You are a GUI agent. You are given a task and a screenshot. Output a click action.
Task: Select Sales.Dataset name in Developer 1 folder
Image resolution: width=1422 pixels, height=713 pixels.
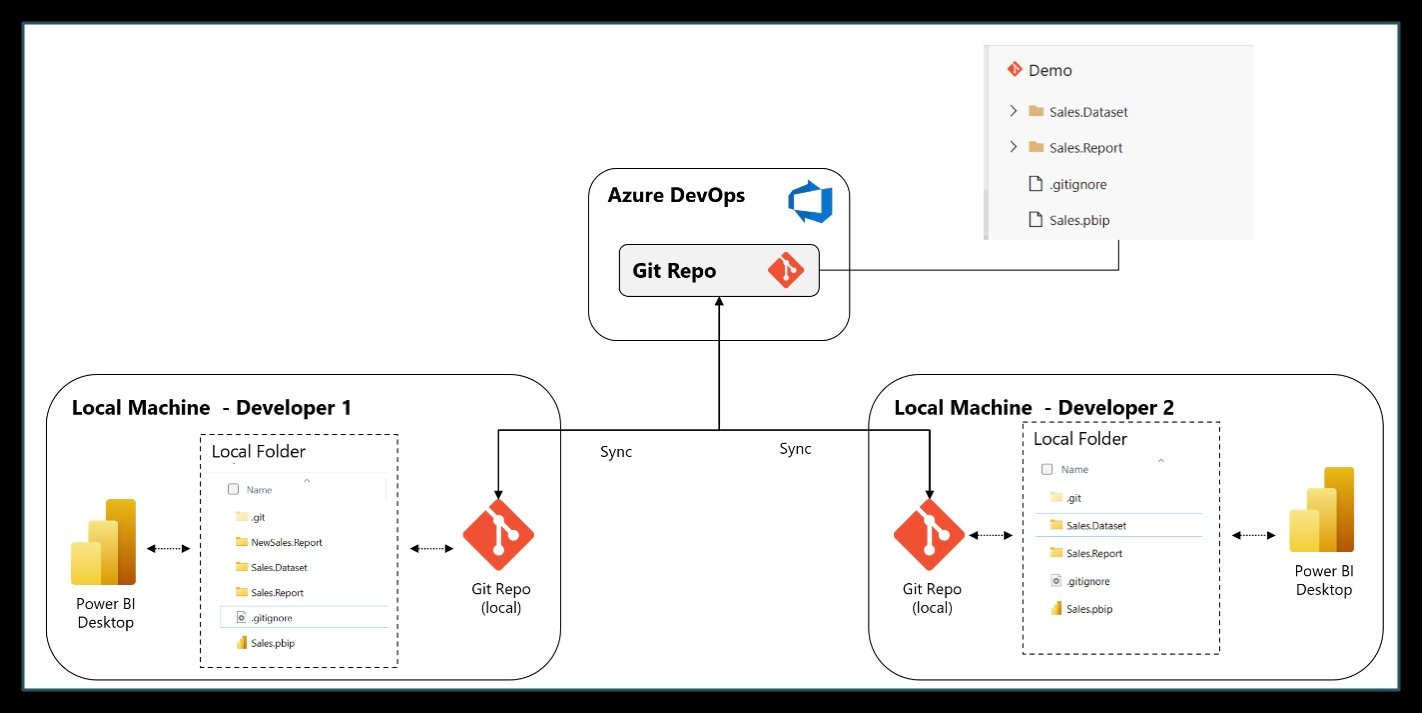pos(279,567)
